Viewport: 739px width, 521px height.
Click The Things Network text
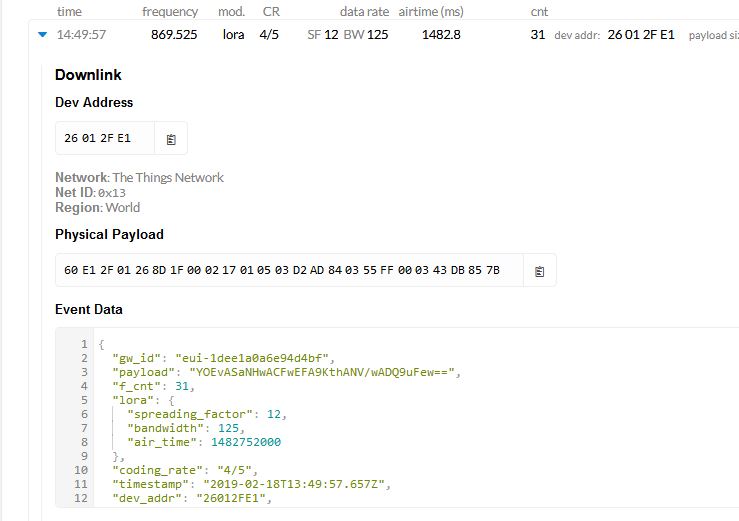pos(168,177)
